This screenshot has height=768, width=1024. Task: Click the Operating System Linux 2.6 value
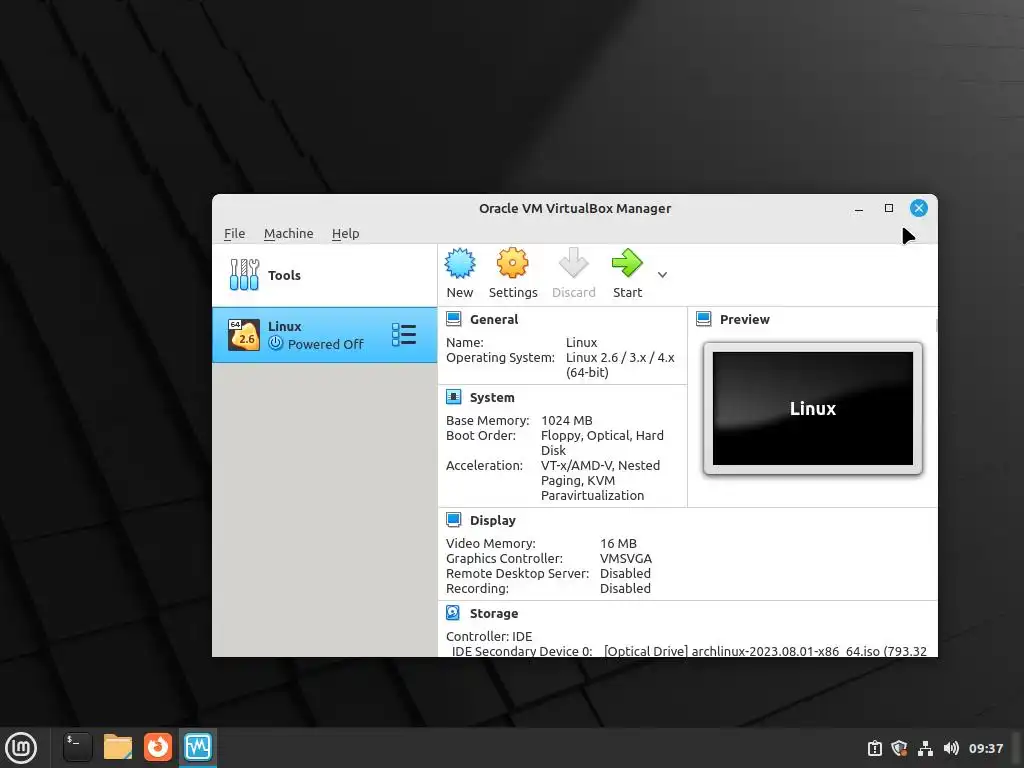620,365
